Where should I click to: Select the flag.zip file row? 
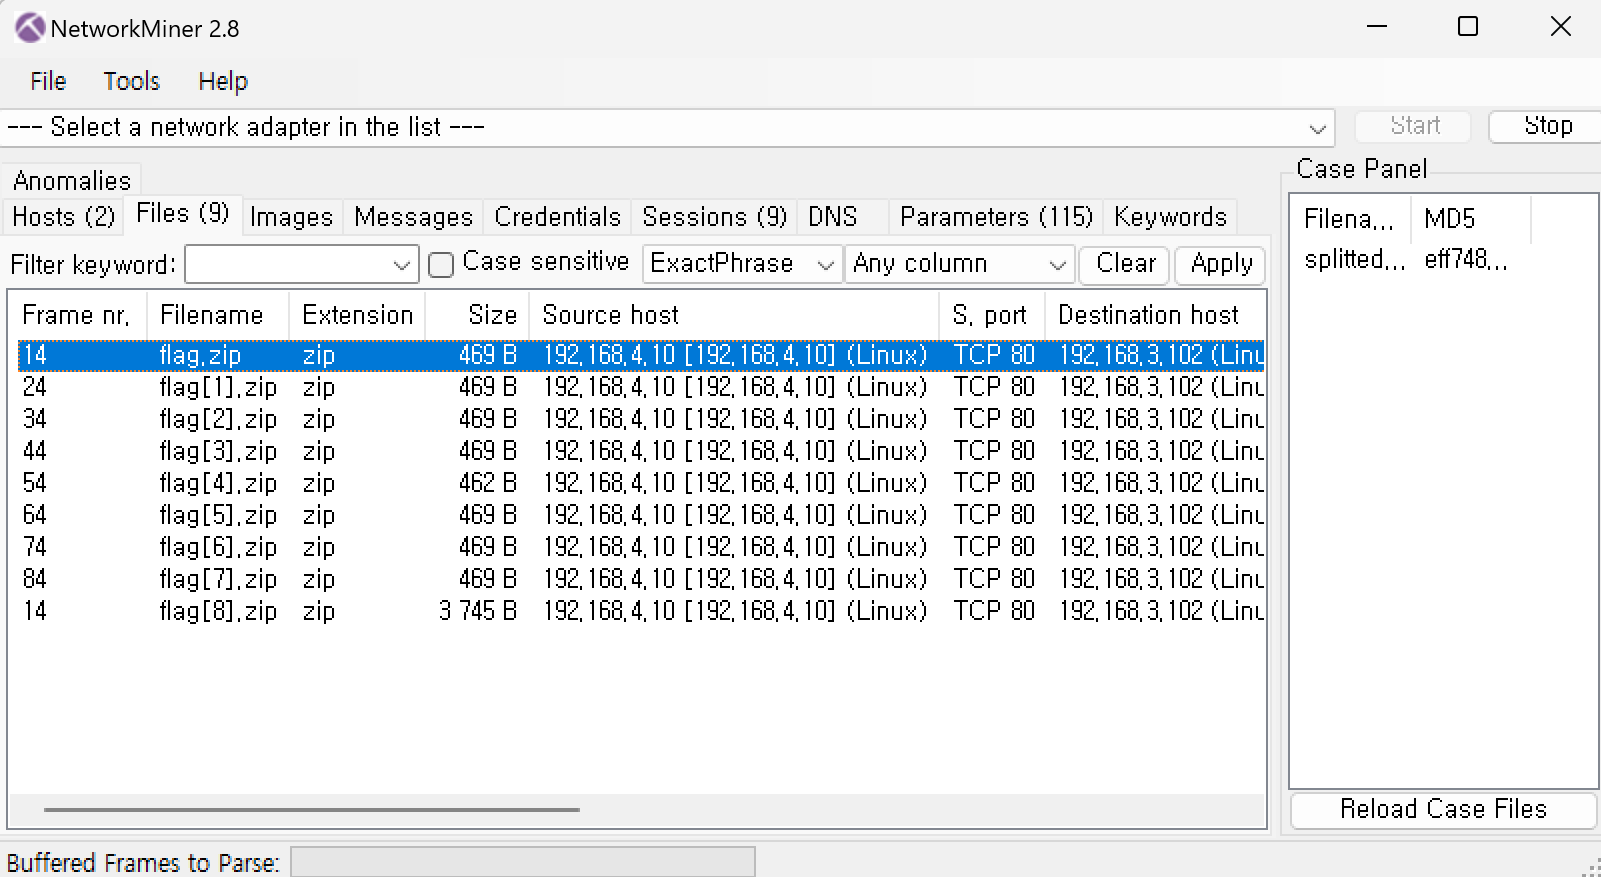pos(641,355)
